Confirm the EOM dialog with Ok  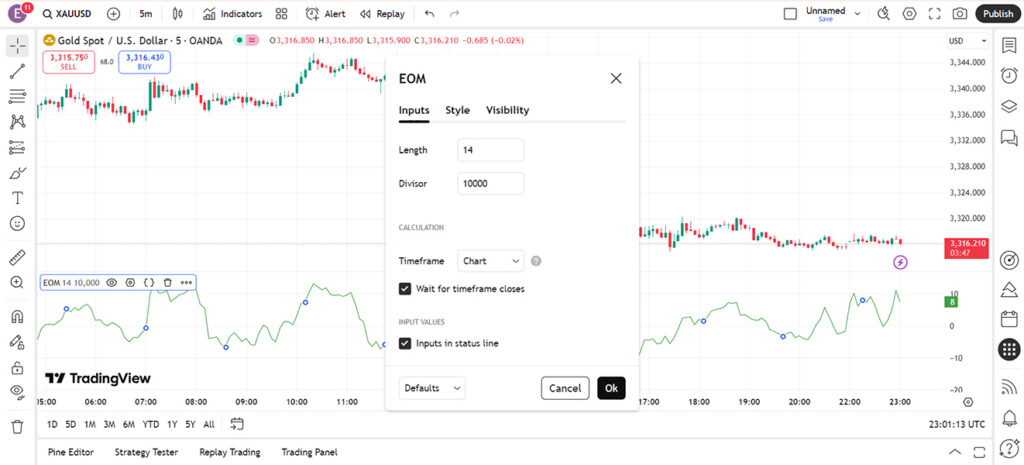pos(611,388)
